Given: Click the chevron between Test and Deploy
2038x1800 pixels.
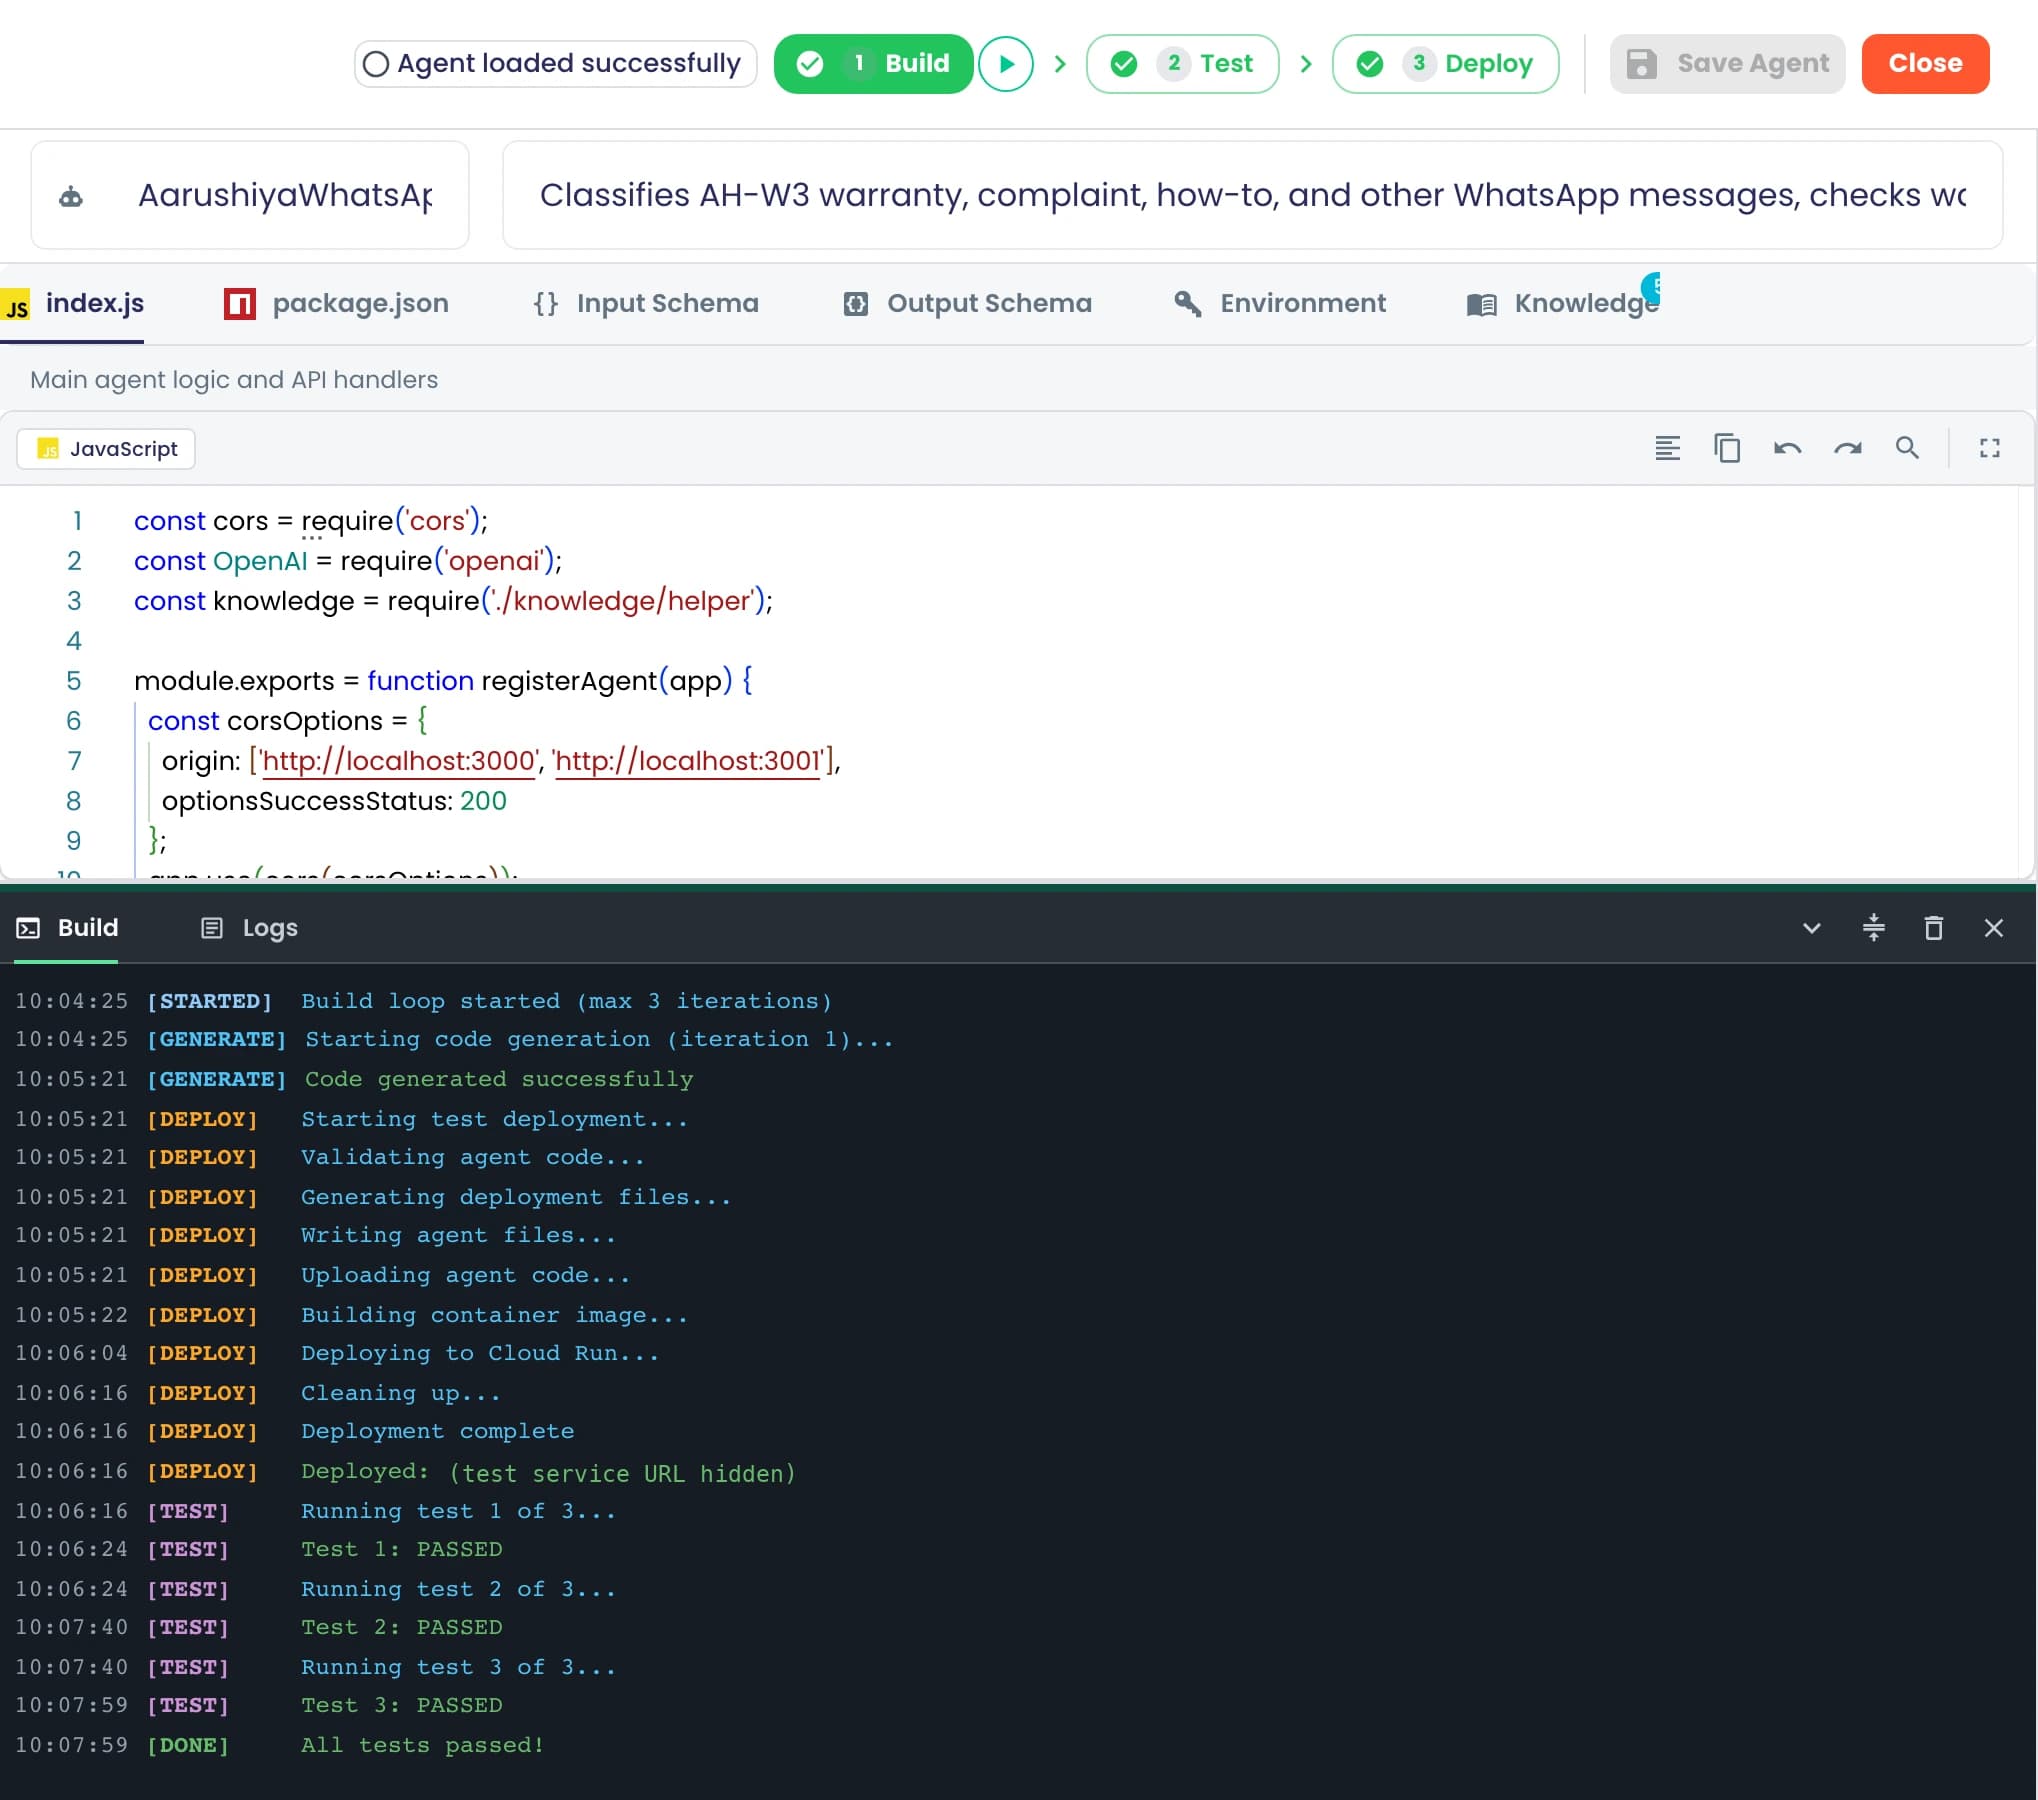Looking at the screenshot, I should 1305,64.
